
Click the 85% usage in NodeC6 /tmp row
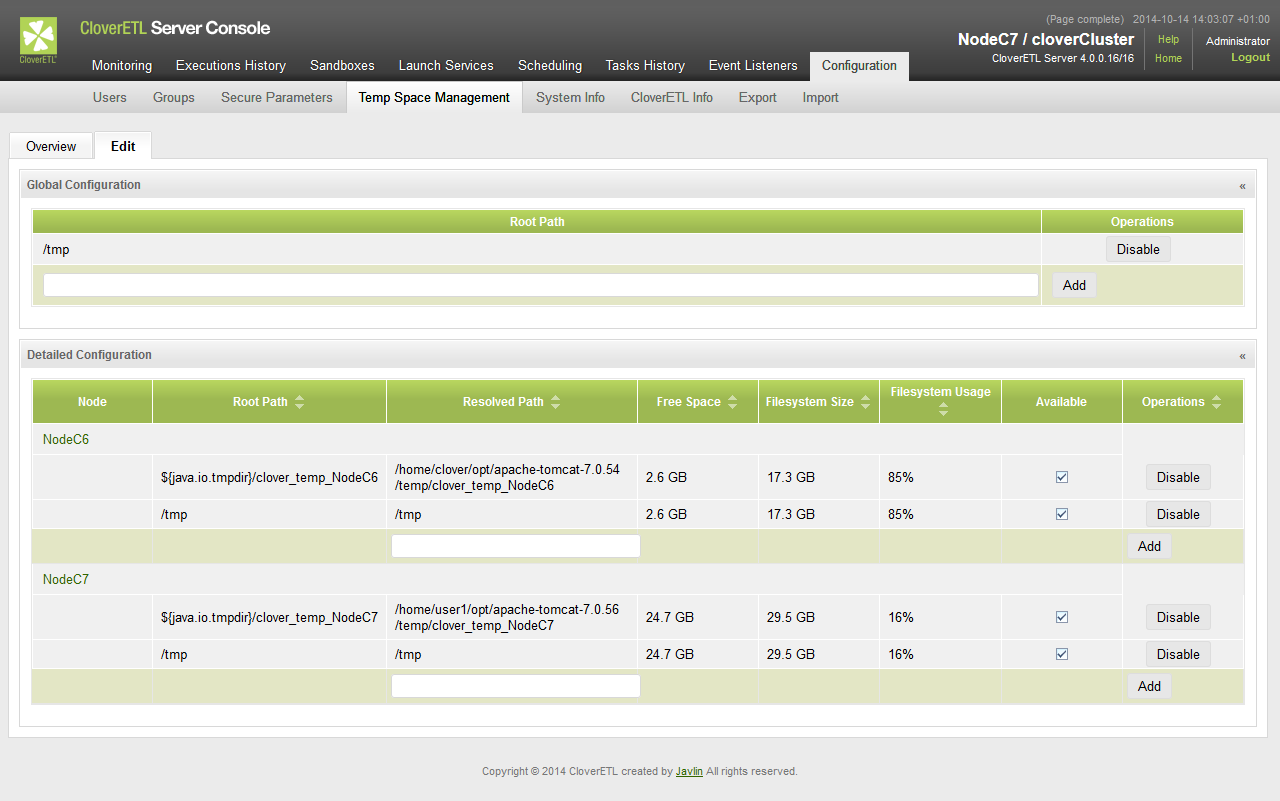tap(901, 515)
